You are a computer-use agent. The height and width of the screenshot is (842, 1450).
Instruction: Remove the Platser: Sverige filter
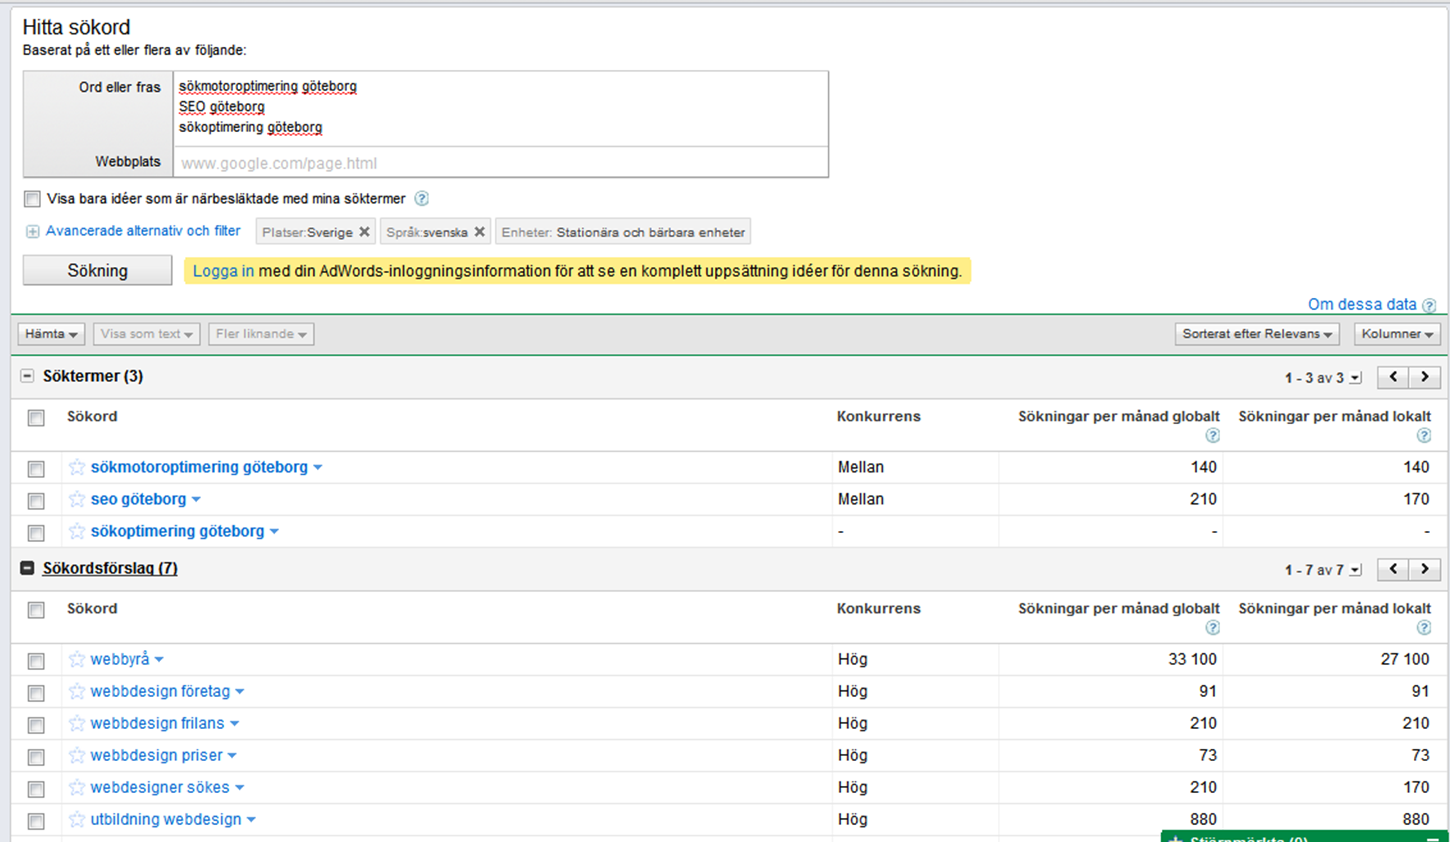click(364, 232)
